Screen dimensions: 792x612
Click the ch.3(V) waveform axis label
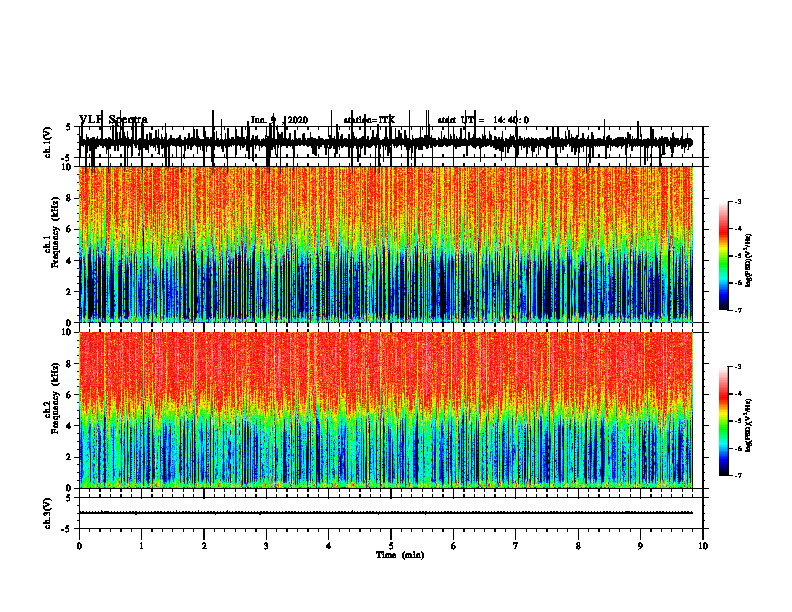48,513
